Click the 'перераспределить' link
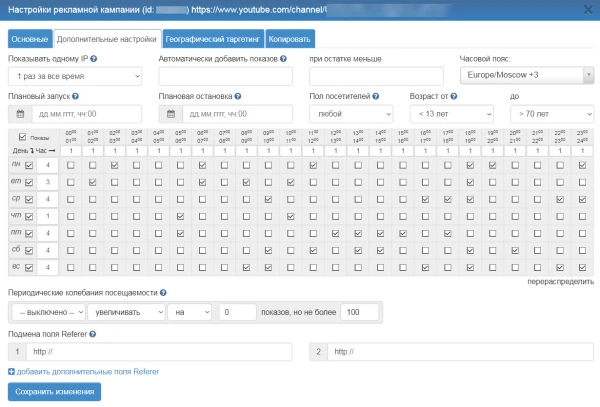The width and height of the screenshot is (600, 407). [x=559, y=284]
